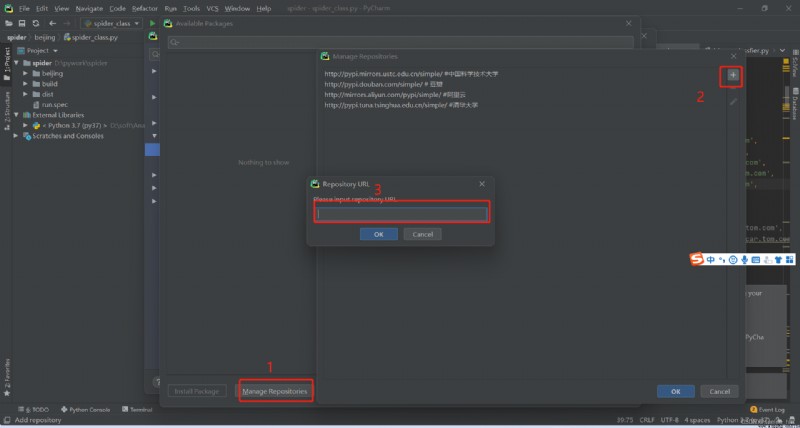This screenshot has width=800, height=428.
Task: Click the Back navigation arrow
Action: [x=53, y=23]
